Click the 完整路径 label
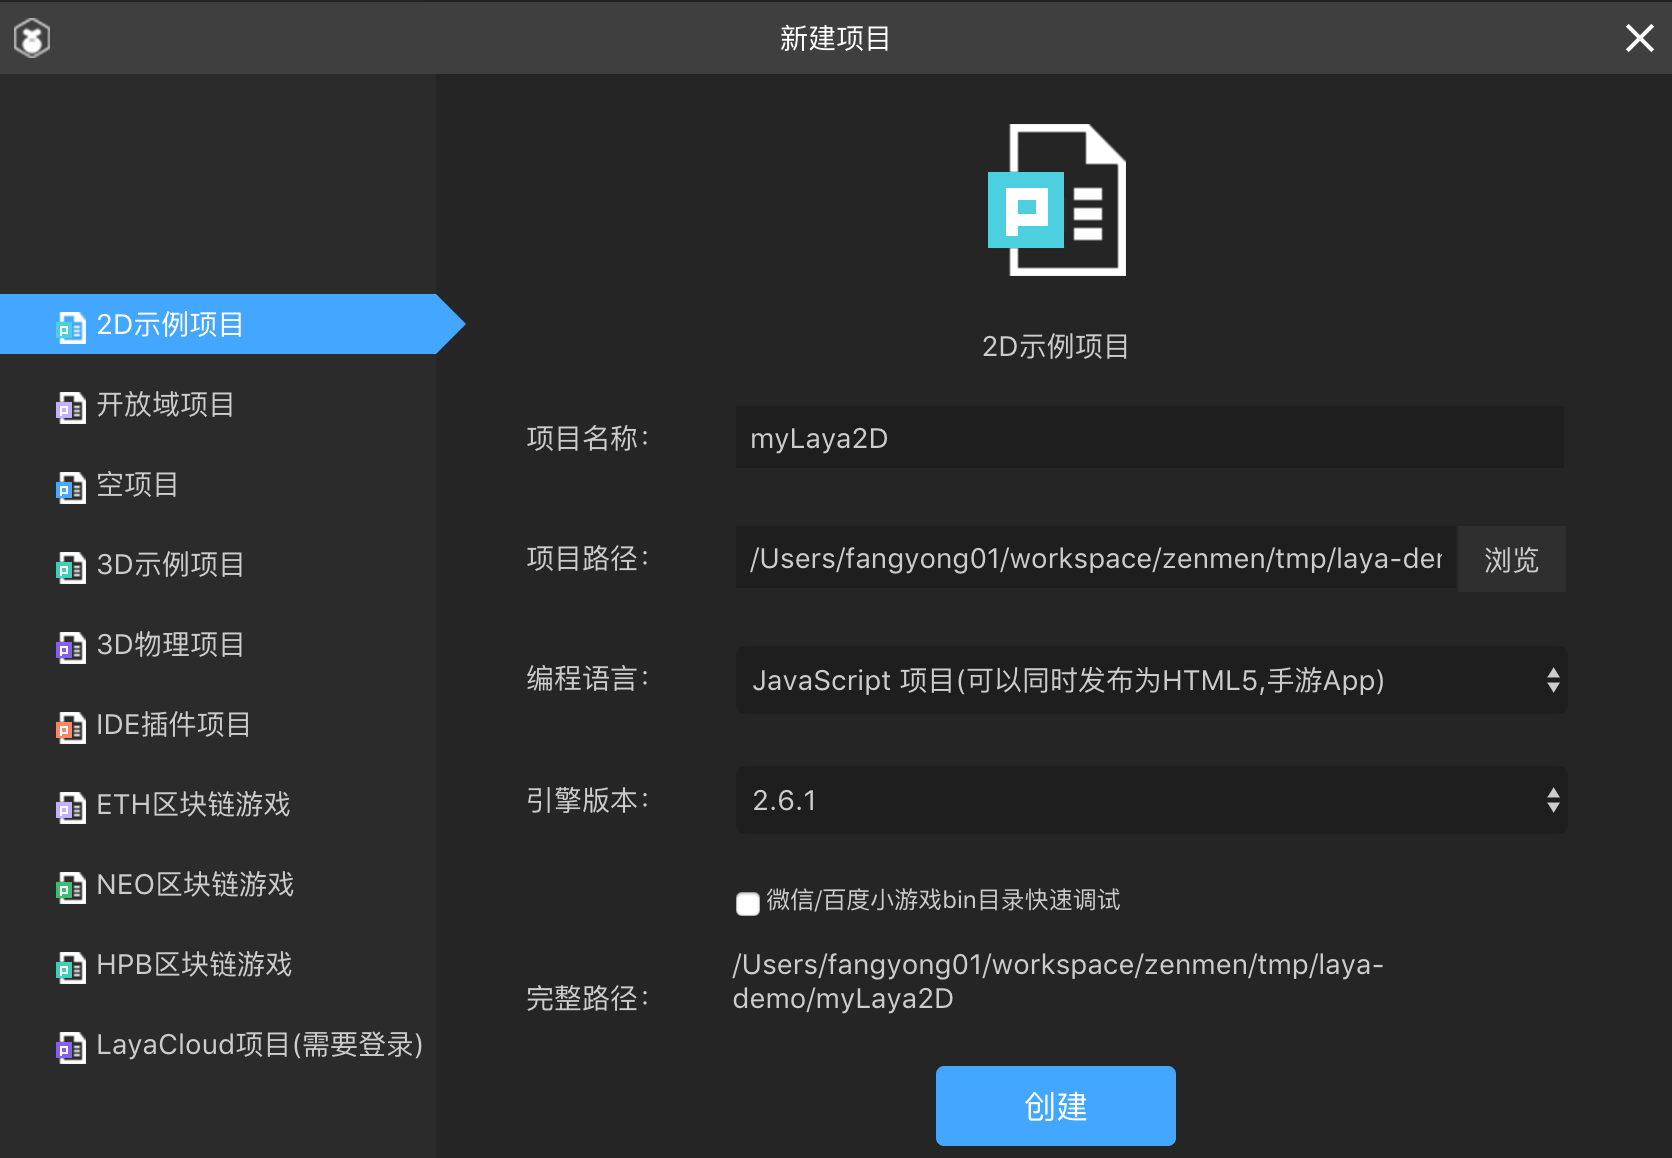 pyautogui.click(x=588, y=998)
